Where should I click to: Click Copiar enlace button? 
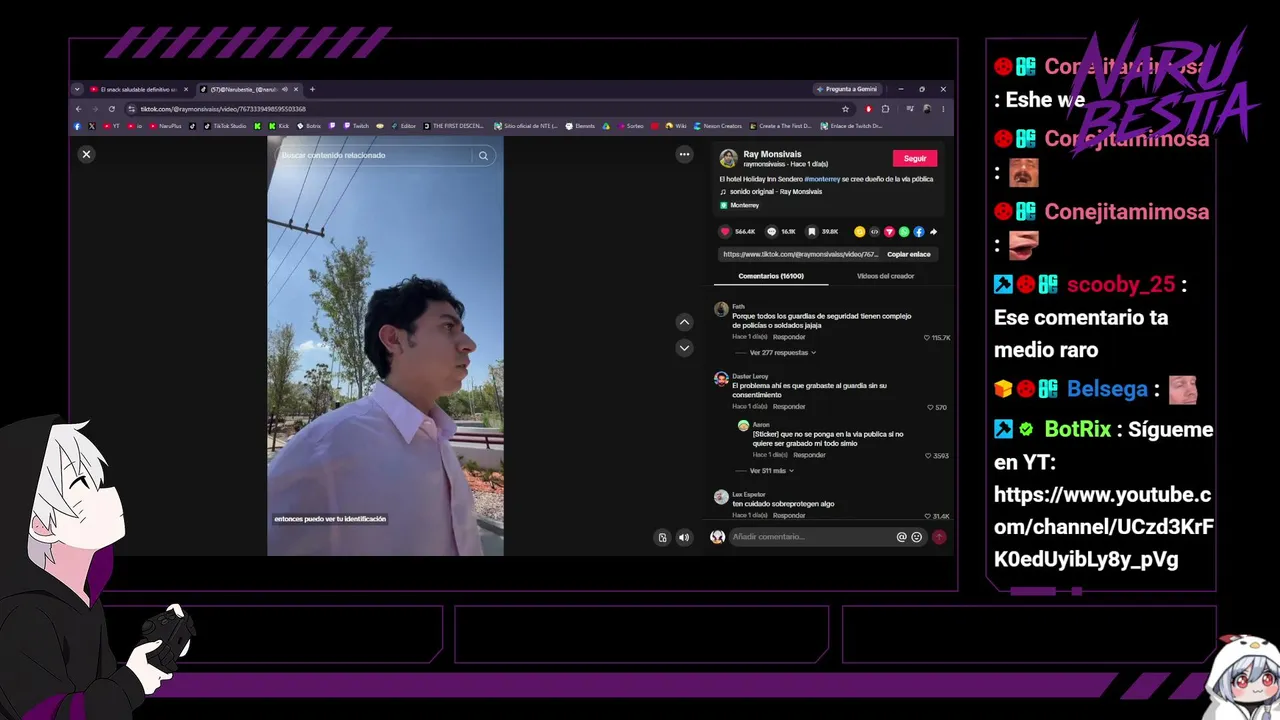pos(909,254)
